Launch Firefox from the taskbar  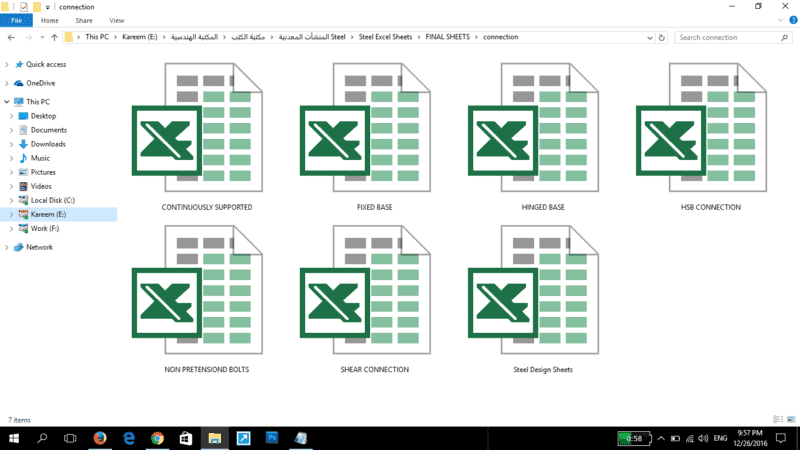coord(100,438)
